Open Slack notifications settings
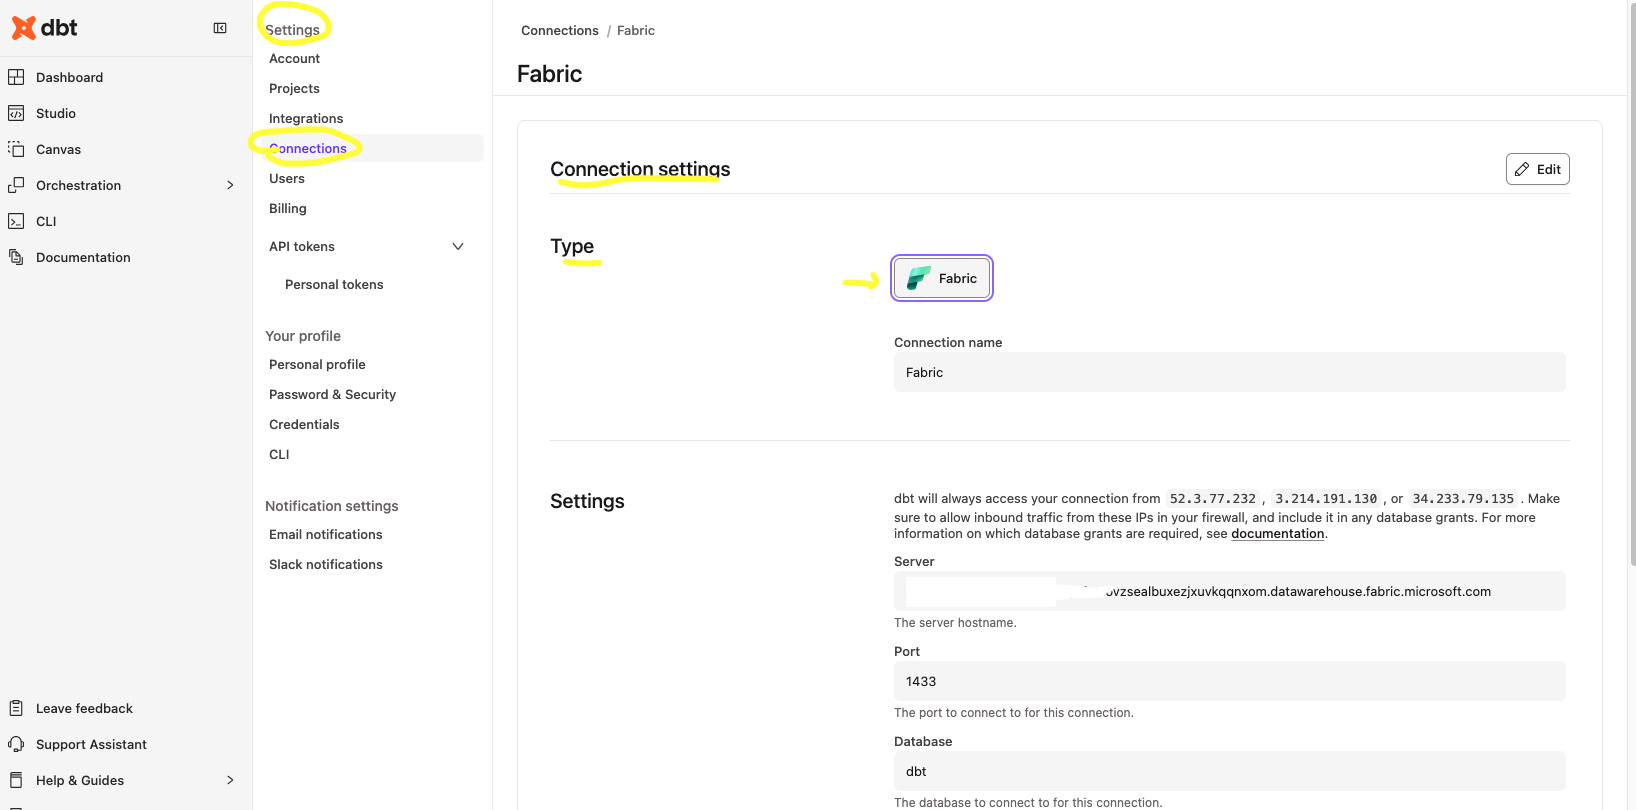This screenshot has height=810, width=1636. [x=326, y=564]
